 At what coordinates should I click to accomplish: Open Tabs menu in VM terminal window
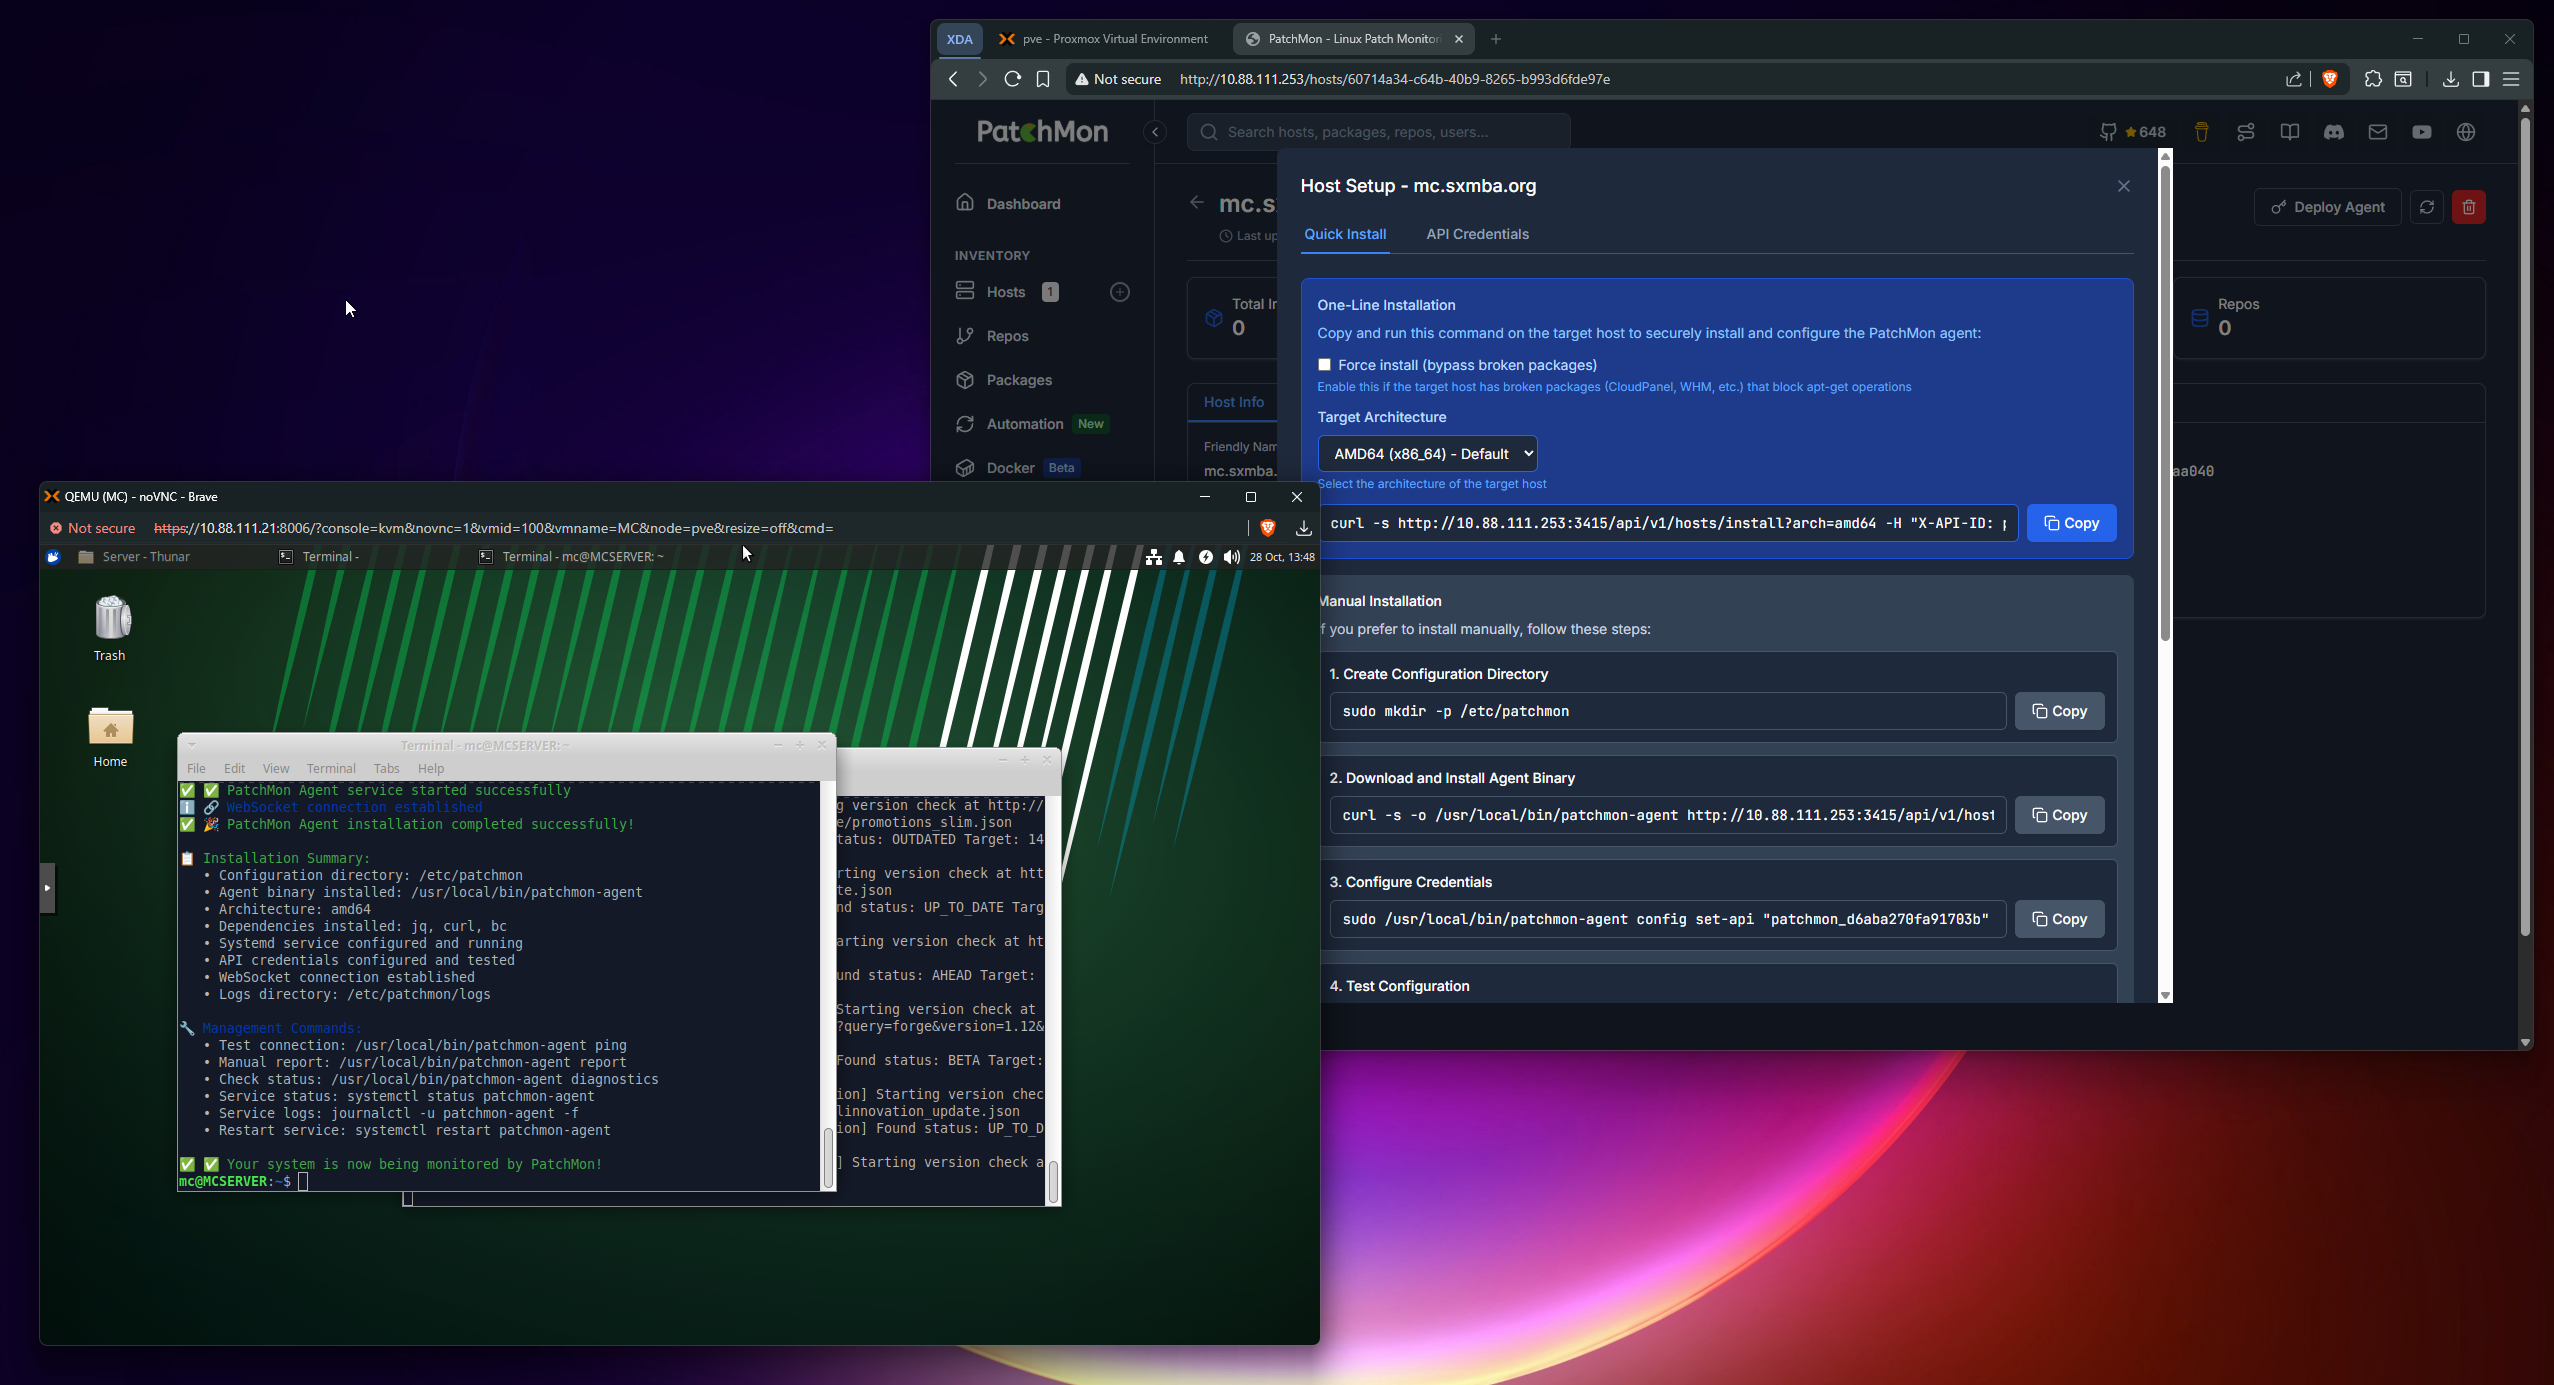pyautogui.click(x=386, y=769)
